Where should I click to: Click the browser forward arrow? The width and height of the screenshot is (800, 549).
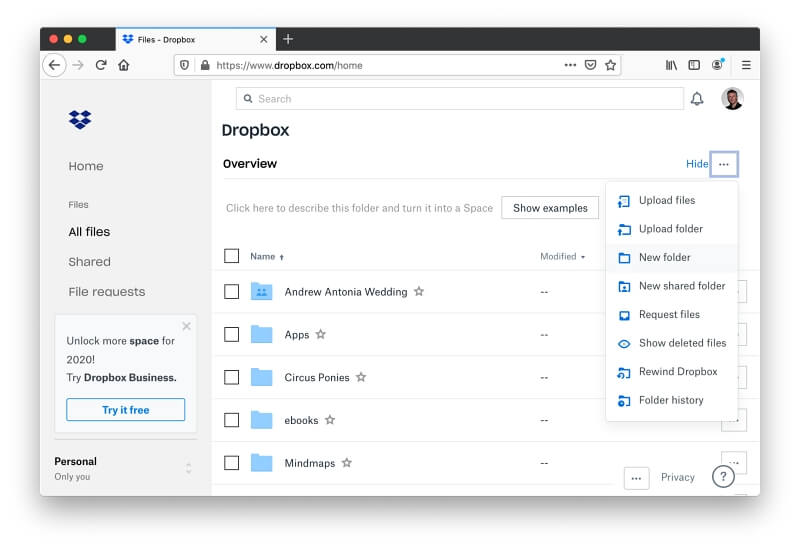click(x=78, y=65)
